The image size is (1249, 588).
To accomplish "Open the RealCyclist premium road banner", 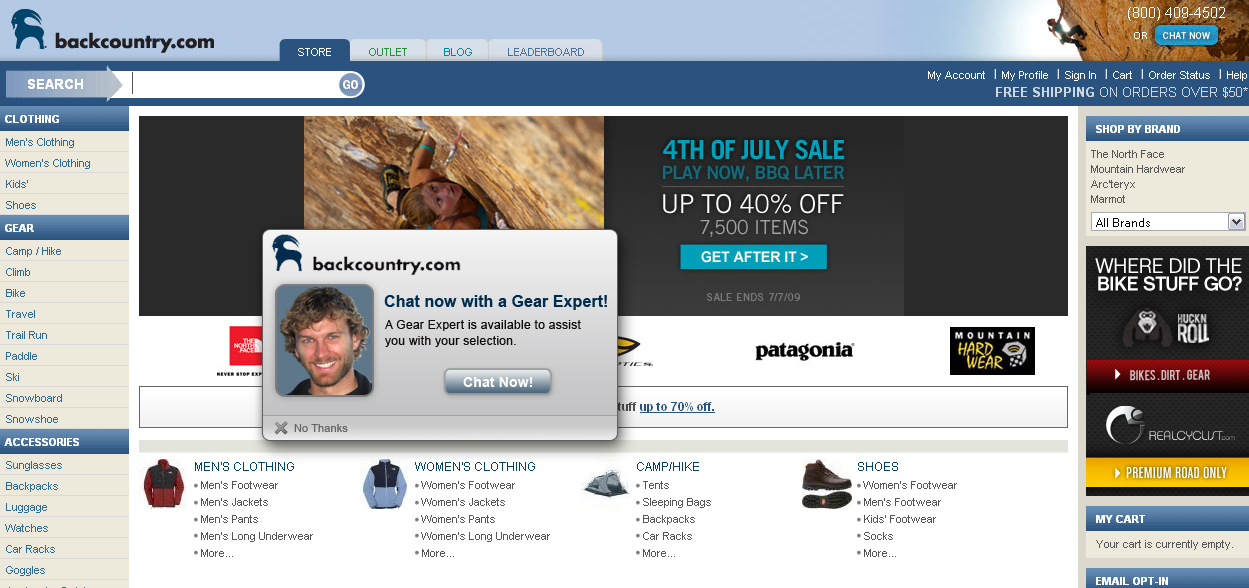I will (1167, 440).
